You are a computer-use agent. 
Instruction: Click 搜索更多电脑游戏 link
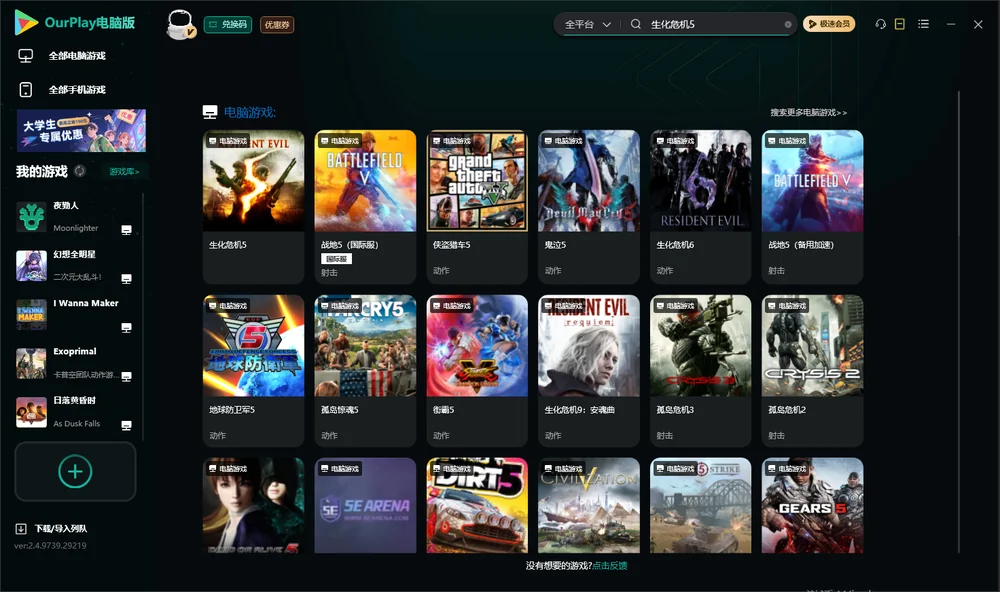[x=809, y=112]
